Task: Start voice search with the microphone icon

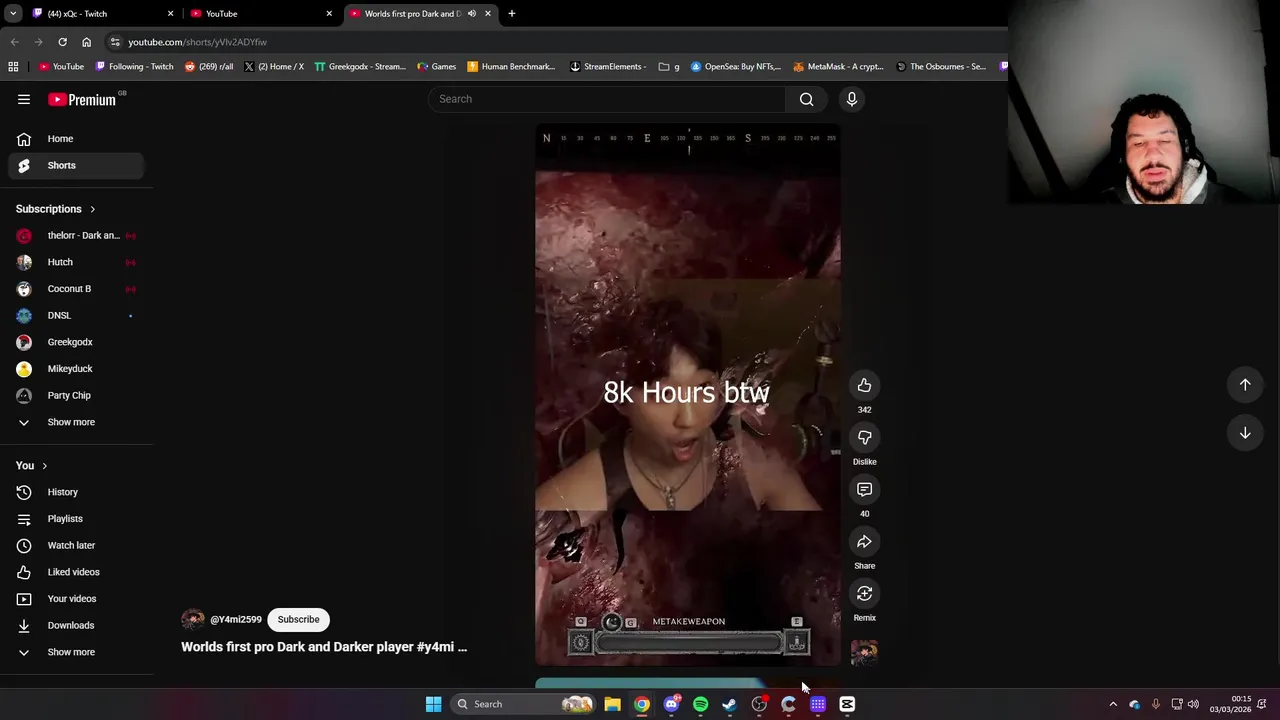Action: point(852,99)
